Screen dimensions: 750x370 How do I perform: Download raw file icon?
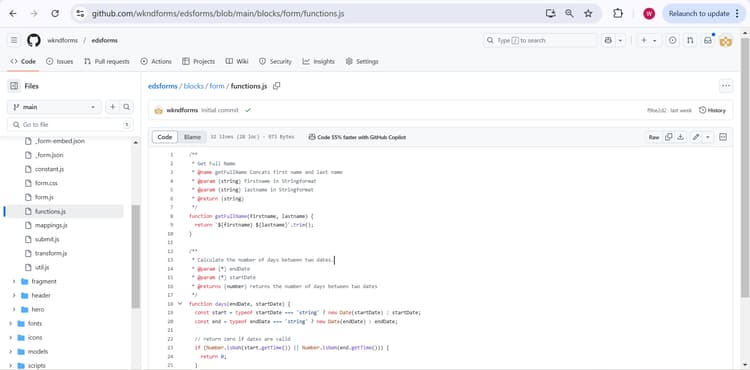click(x=681, y=137)
